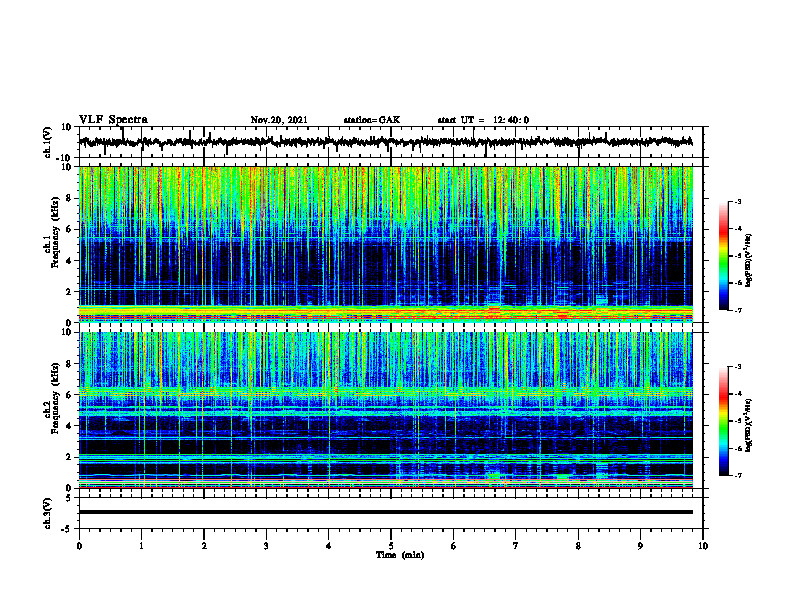Click the ch.1 voltage waveform trace
Image resolution: width=792 pixels, height=612 pixels.
[385, 142]
